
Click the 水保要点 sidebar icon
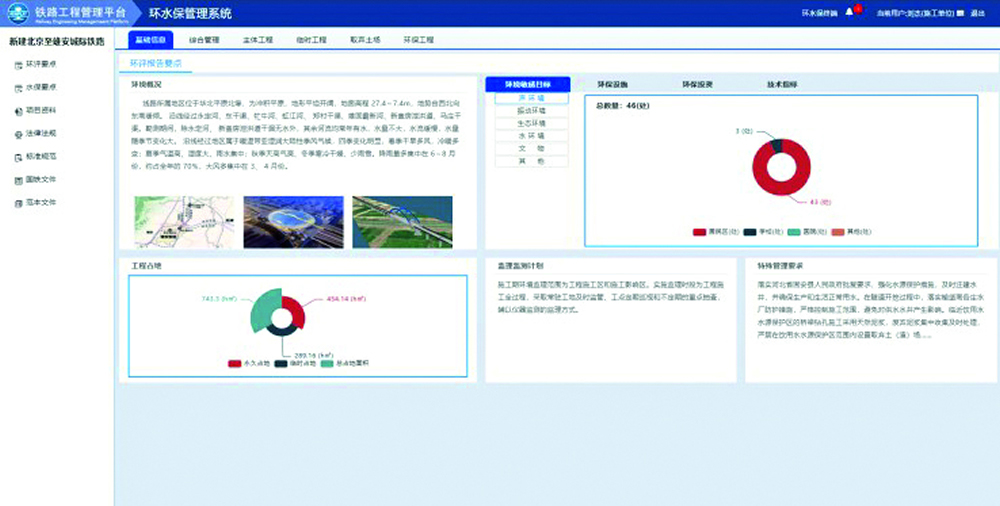click(18, 88)
